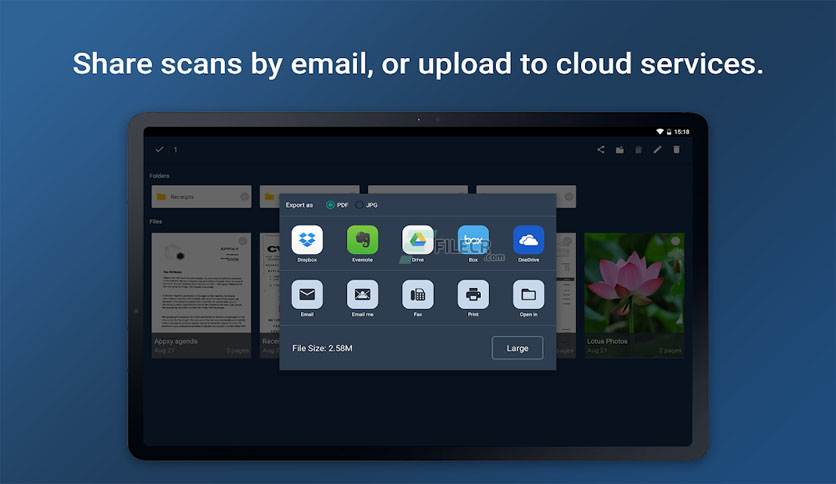Send the scan to Evernote
Screen dimensions: 836x484
point(363,240)
